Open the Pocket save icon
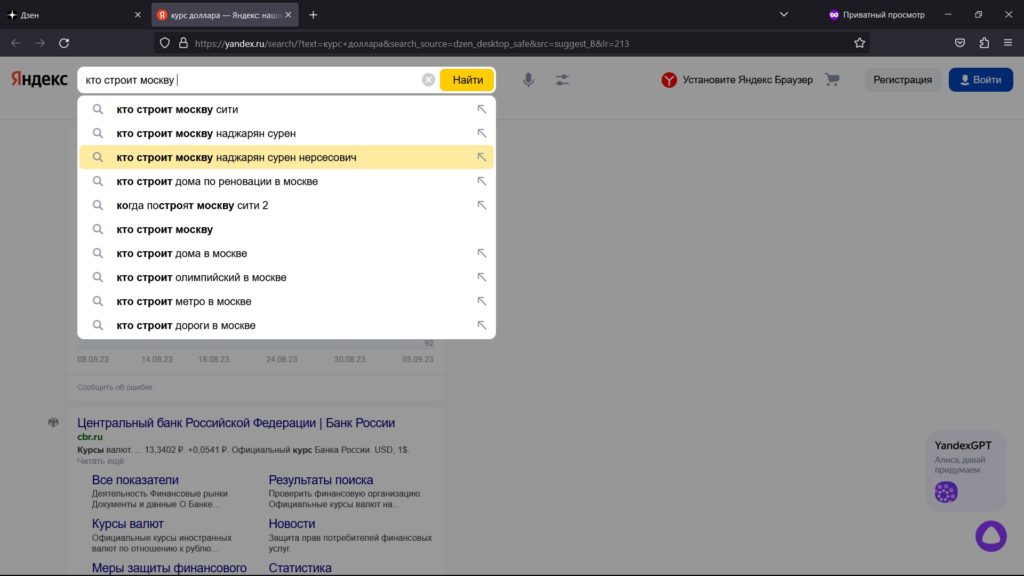 pyautogui.click(x=959, y=43)
